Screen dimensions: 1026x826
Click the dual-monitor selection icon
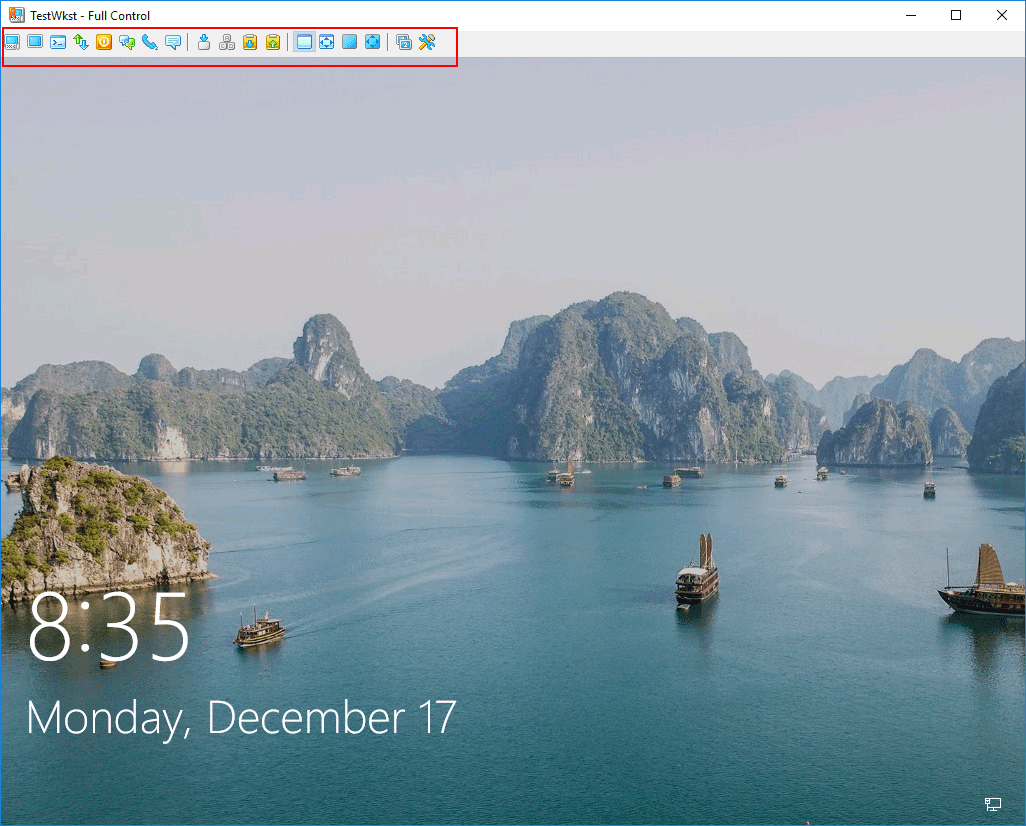404,42
